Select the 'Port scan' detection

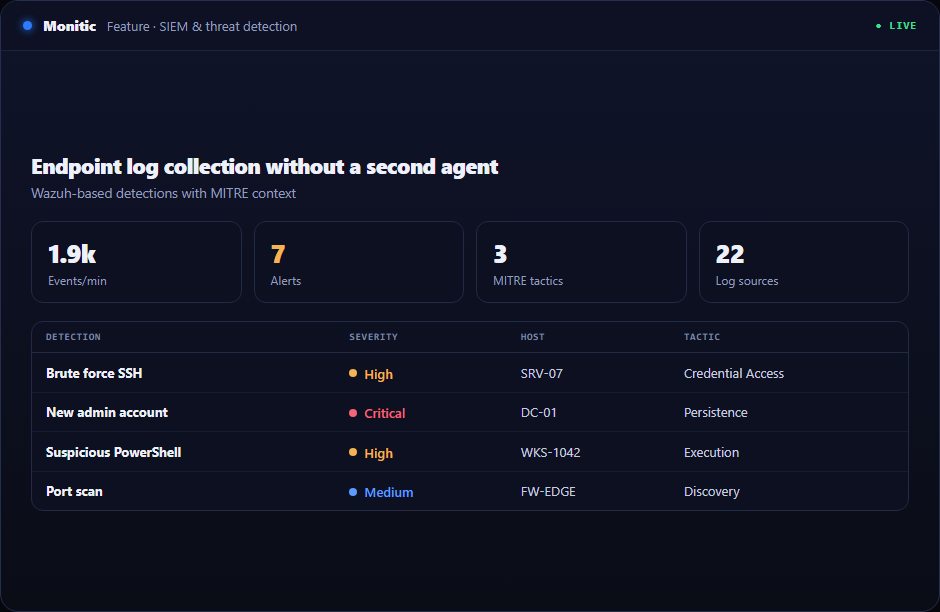tap(74, 492)
